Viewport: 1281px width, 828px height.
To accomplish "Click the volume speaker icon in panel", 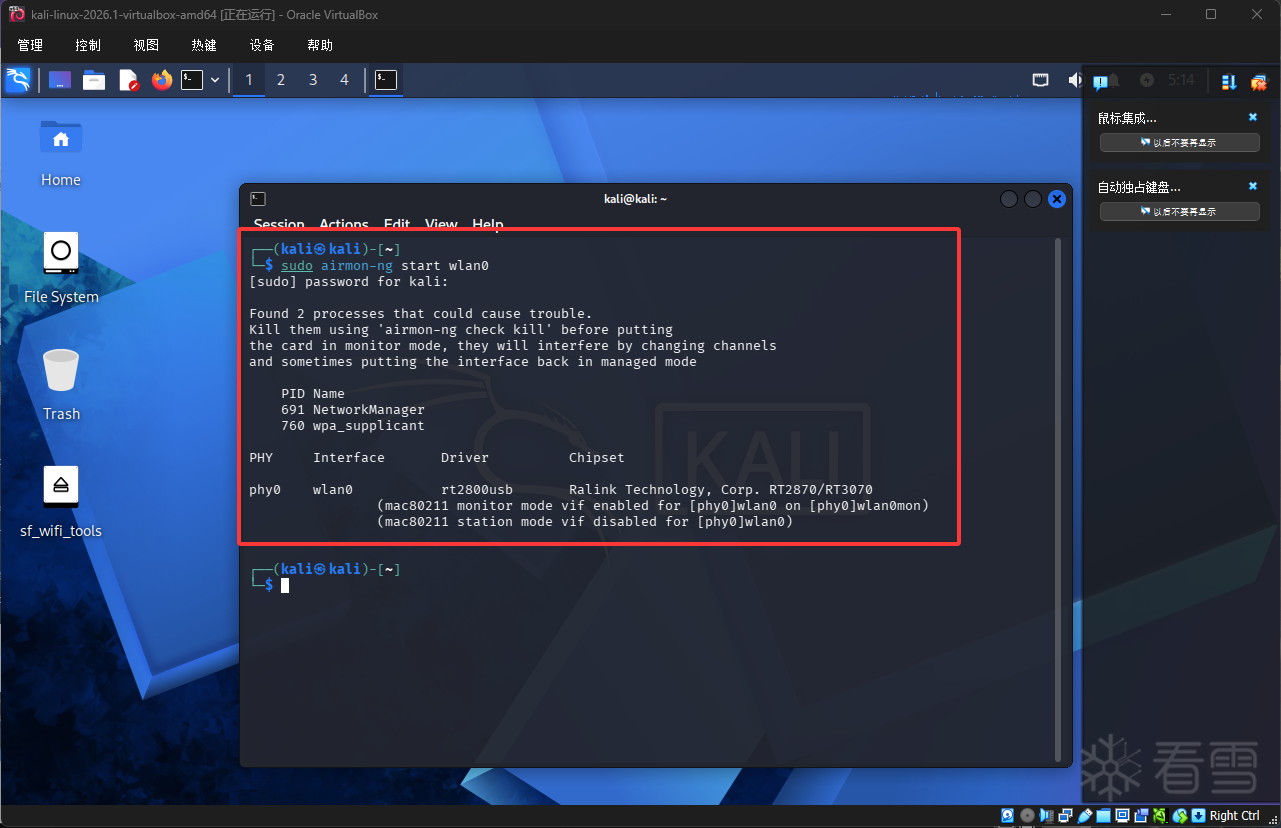I will tap(1075, 80).
